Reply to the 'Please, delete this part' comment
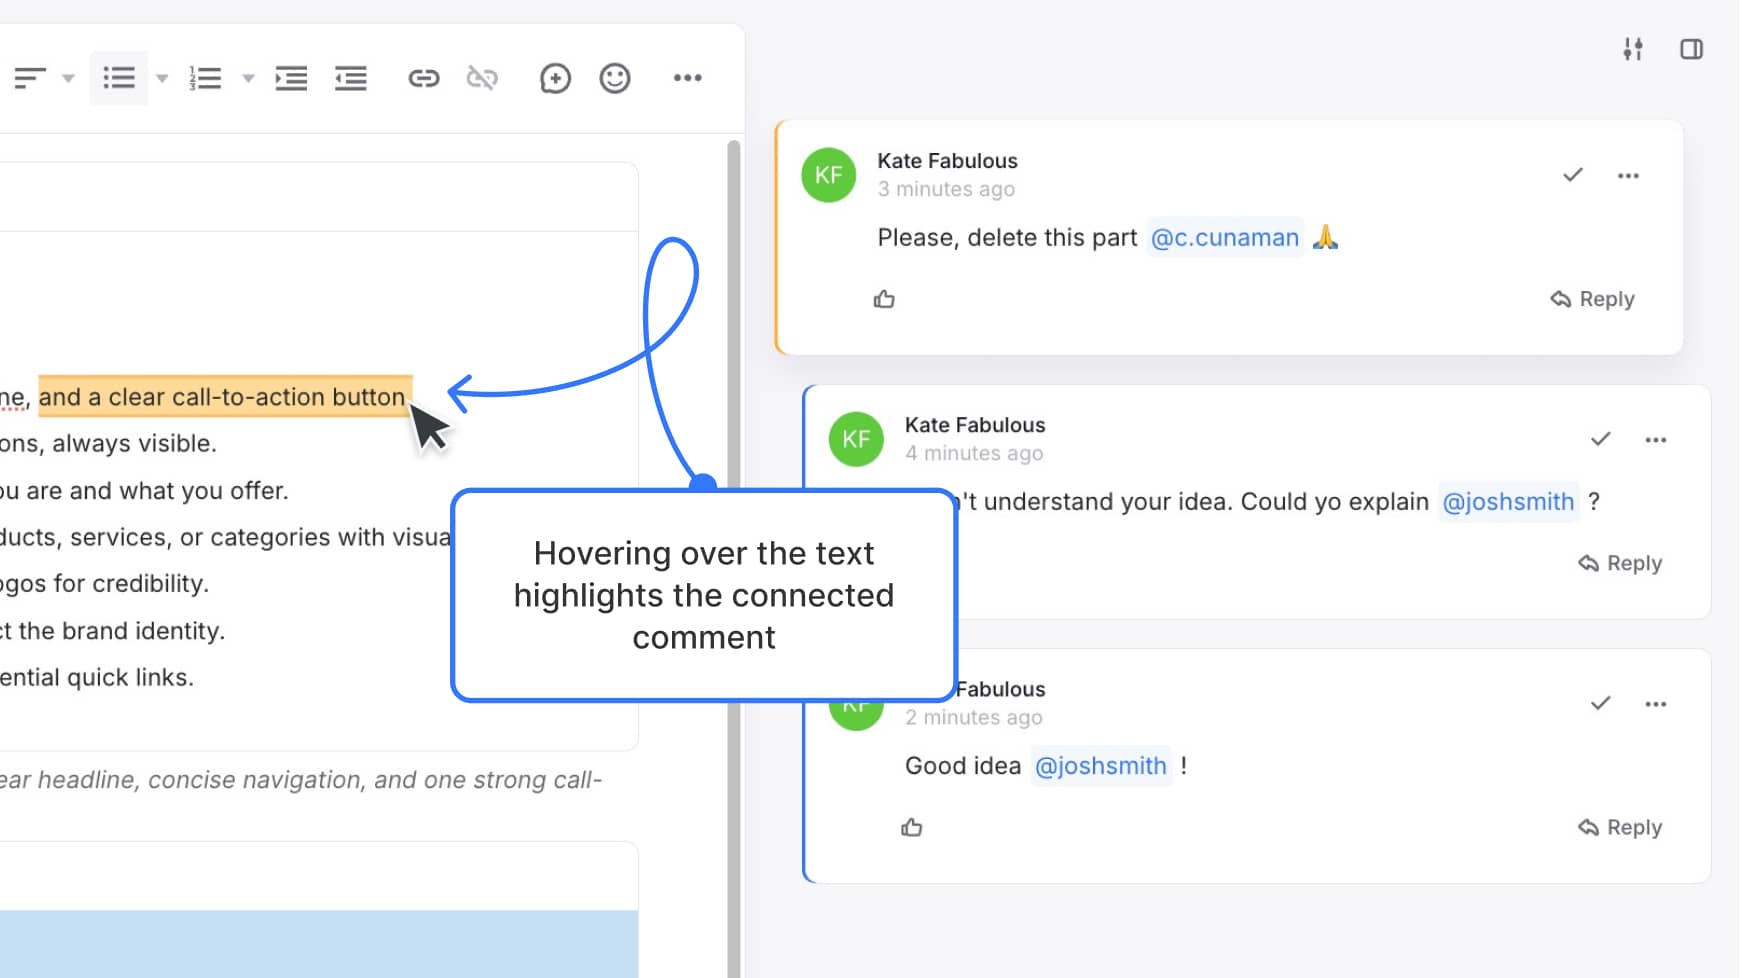Image resolution: width=1742 pixels, height=978 pixels. [1592, 299]
